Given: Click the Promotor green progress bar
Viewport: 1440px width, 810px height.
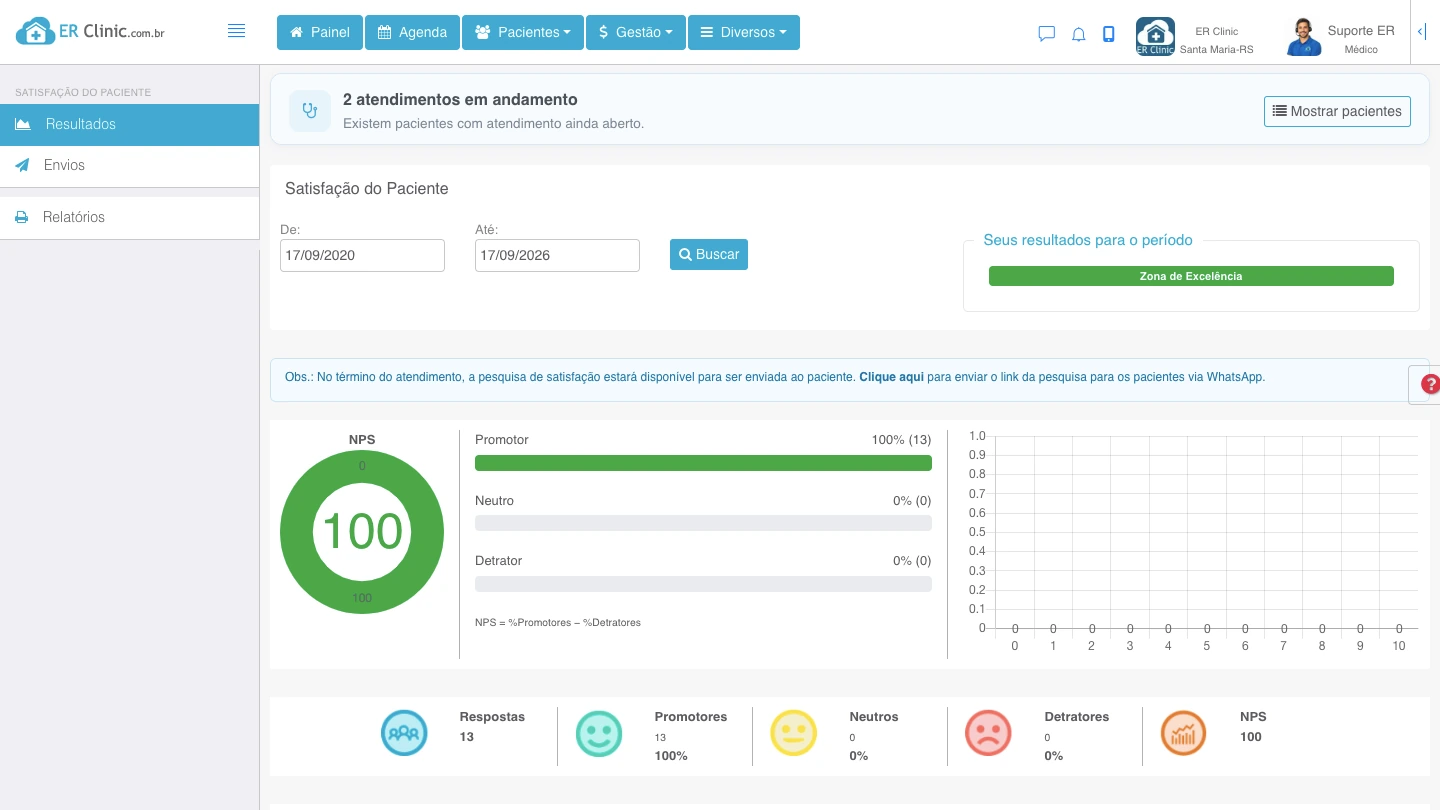Looking at the screenshot, I should coord(703,463).
